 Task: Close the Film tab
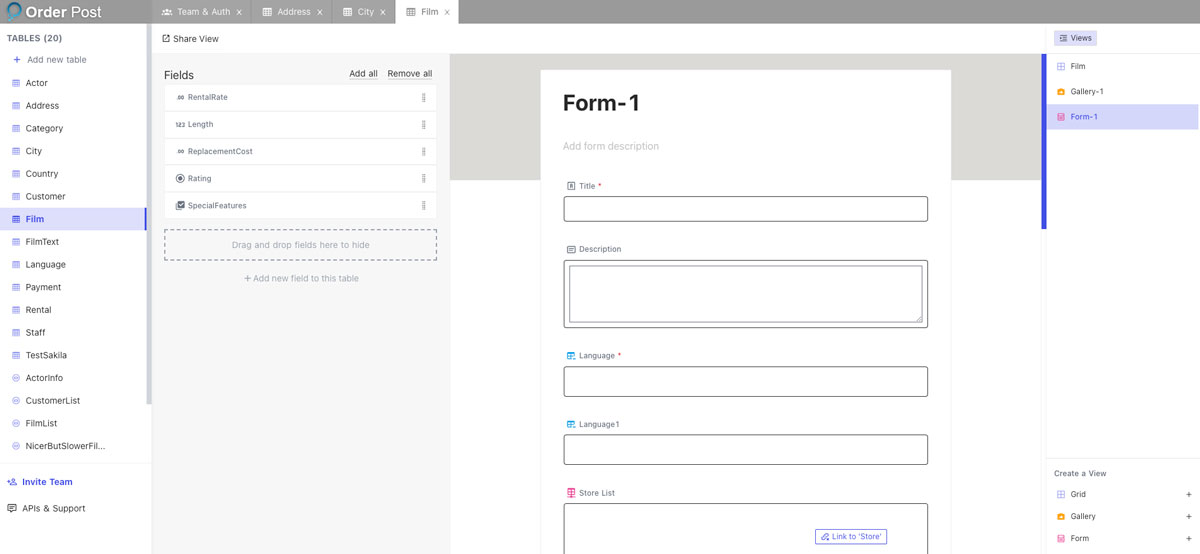point(447,13)
